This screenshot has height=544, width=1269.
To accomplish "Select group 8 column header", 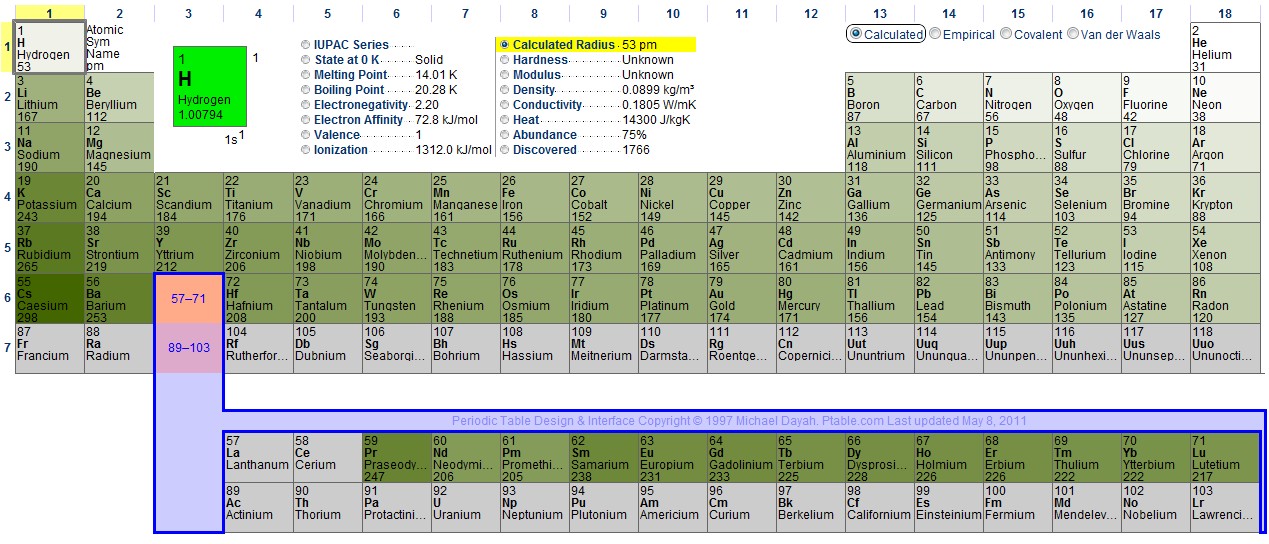I will [x=534, y=13].
